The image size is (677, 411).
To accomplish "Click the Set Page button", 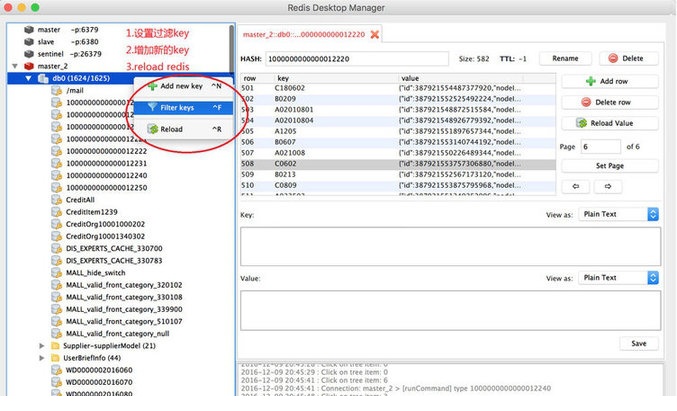I will pyautogui.click(x=610, y=166).
